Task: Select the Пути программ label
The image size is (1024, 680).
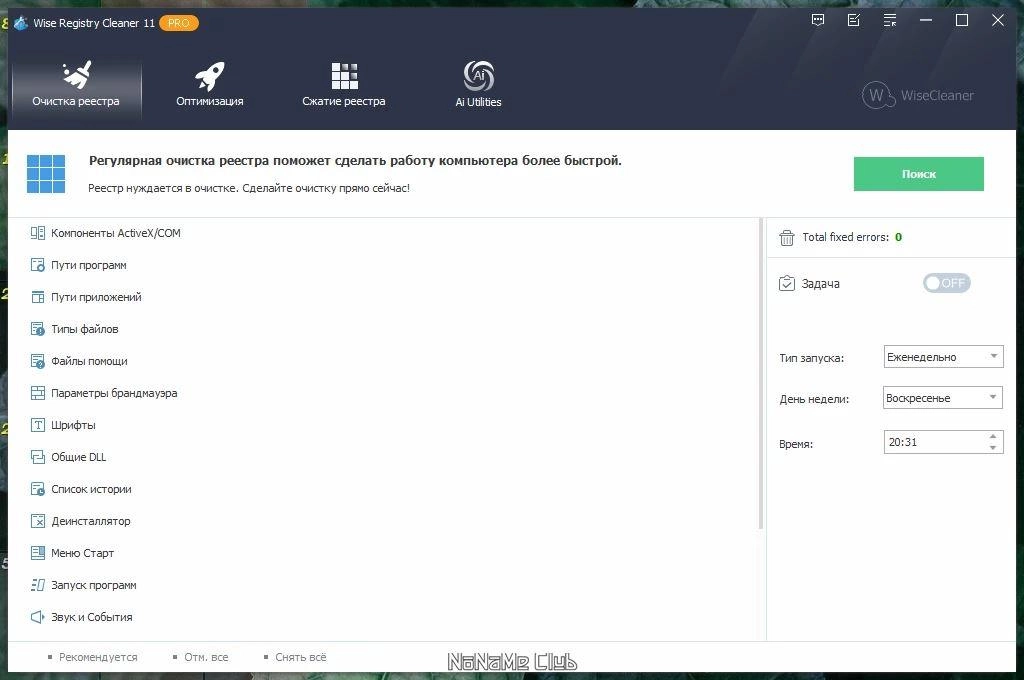Action: [x=89, y=265]
